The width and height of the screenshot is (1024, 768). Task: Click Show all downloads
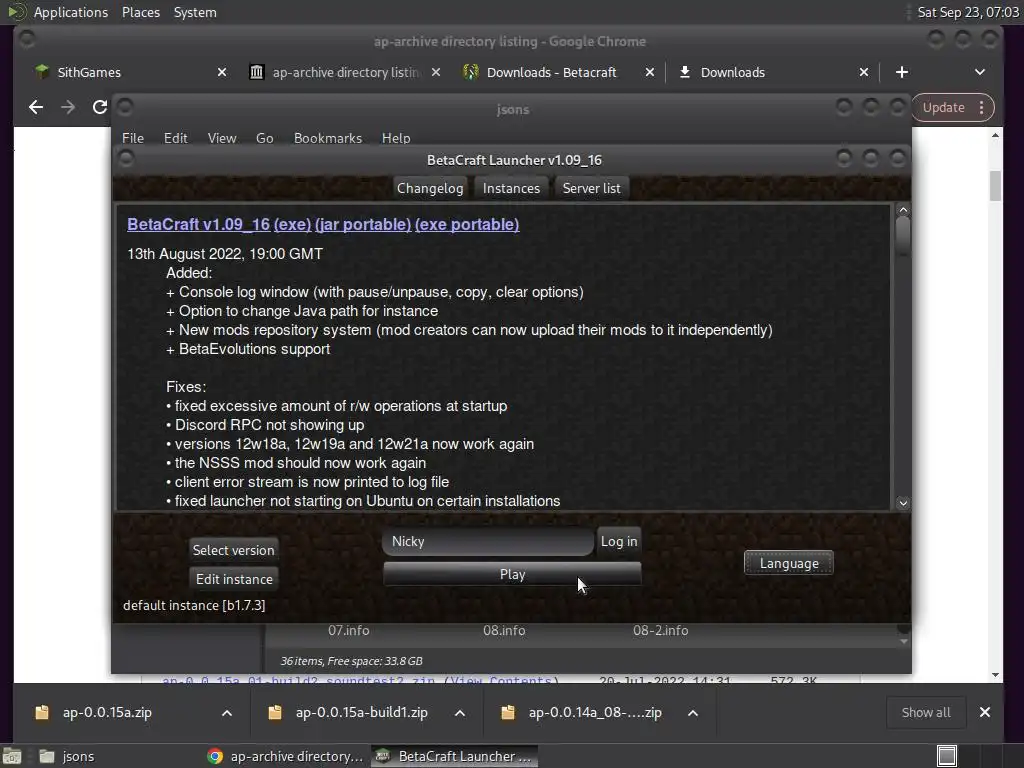tap(926, 712)
